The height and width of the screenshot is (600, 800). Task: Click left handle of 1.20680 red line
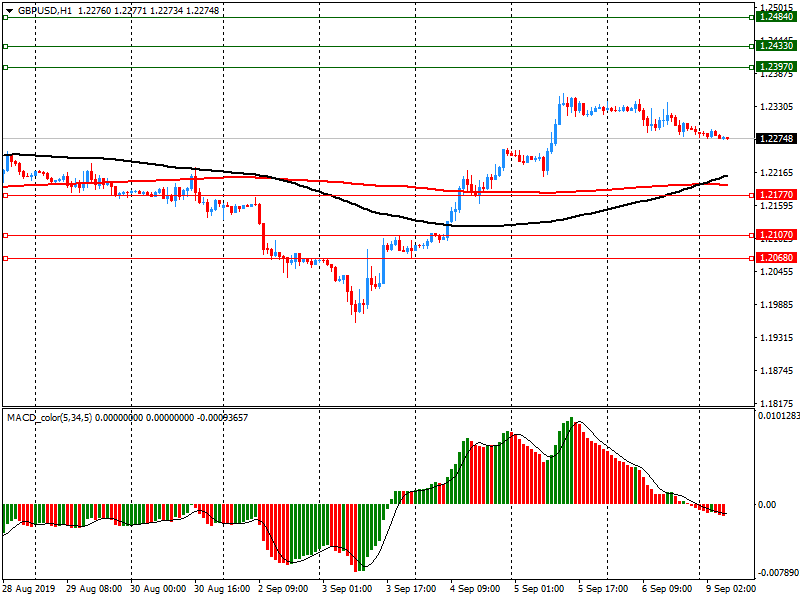(x=5, y=259)
